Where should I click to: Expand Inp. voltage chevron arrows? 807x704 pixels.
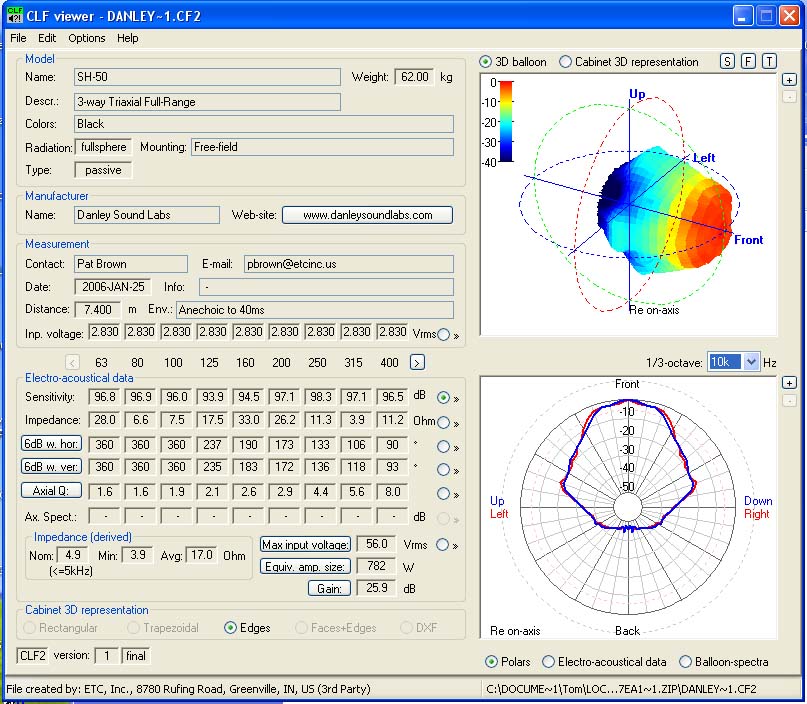(456, 336)
